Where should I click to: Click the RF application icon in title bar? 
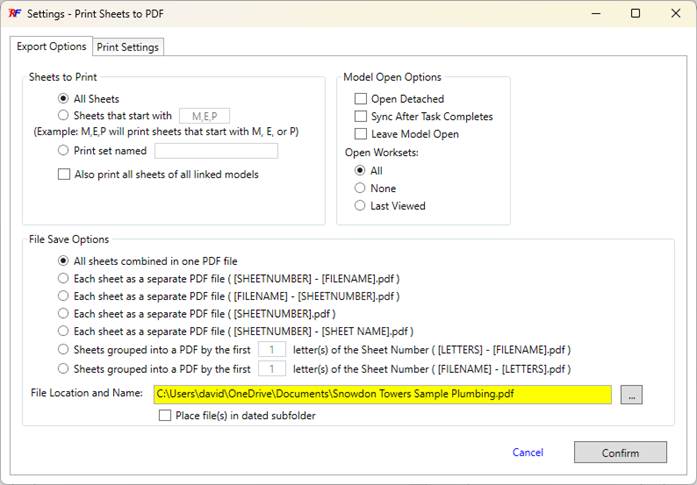pyautogui.click(x=14, y=14)
